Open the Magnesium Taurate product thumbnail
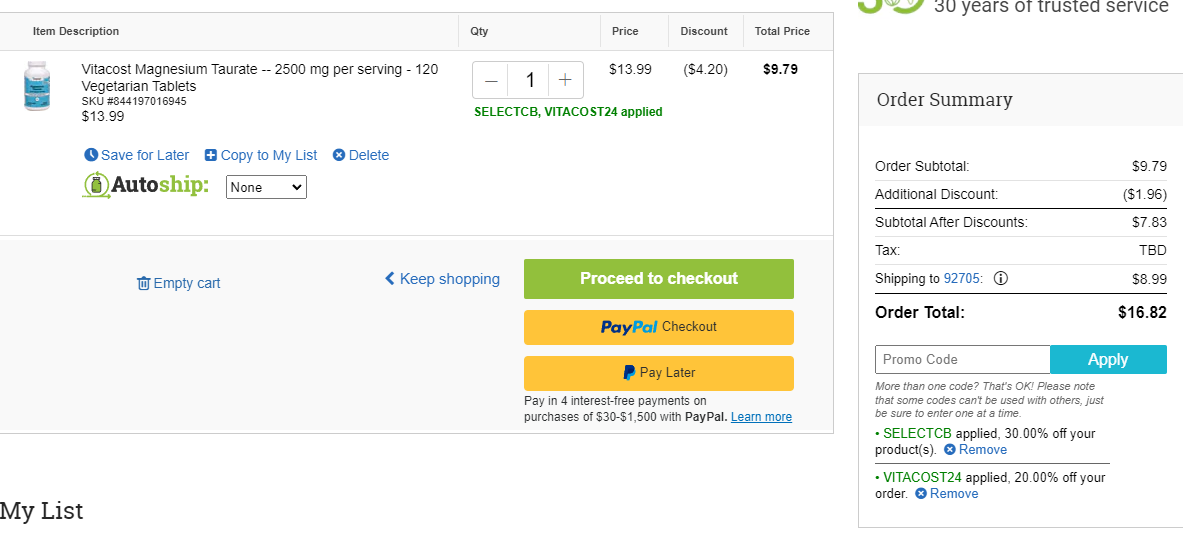 pyautogui.click(x=37, y=86)
